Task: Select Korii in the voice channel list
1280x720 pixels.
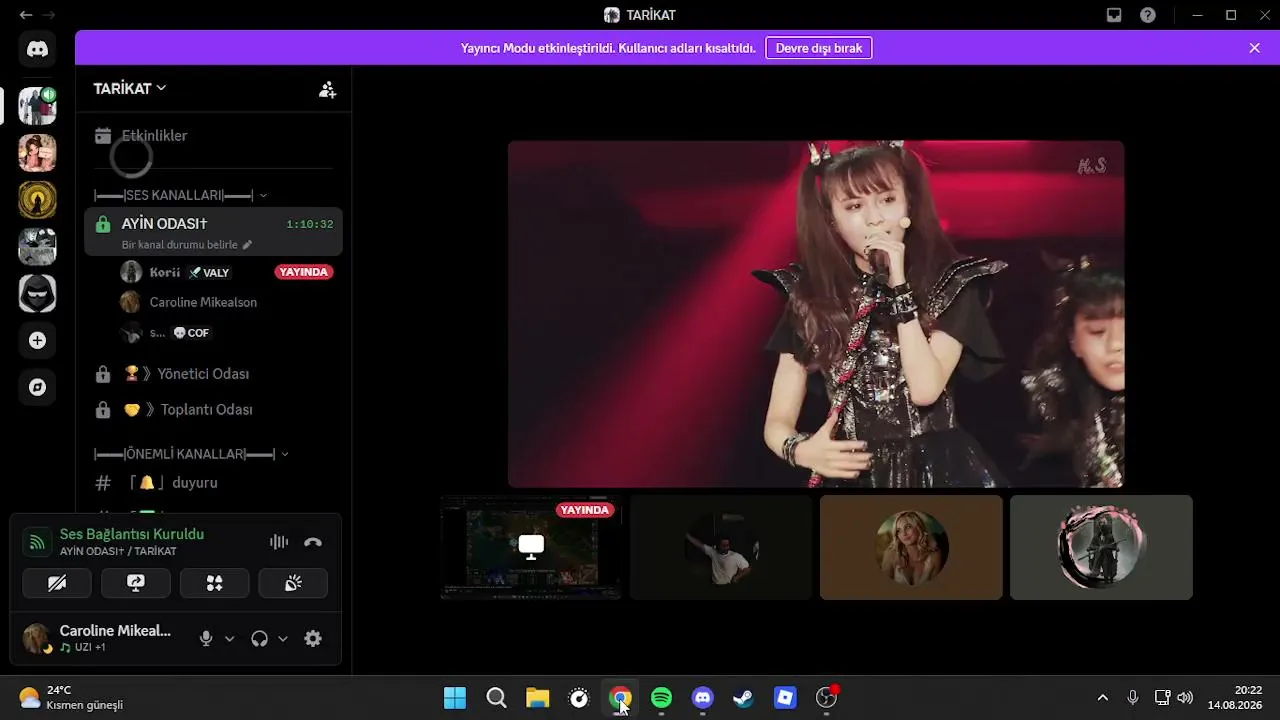Action: click(x=165, y=272)
